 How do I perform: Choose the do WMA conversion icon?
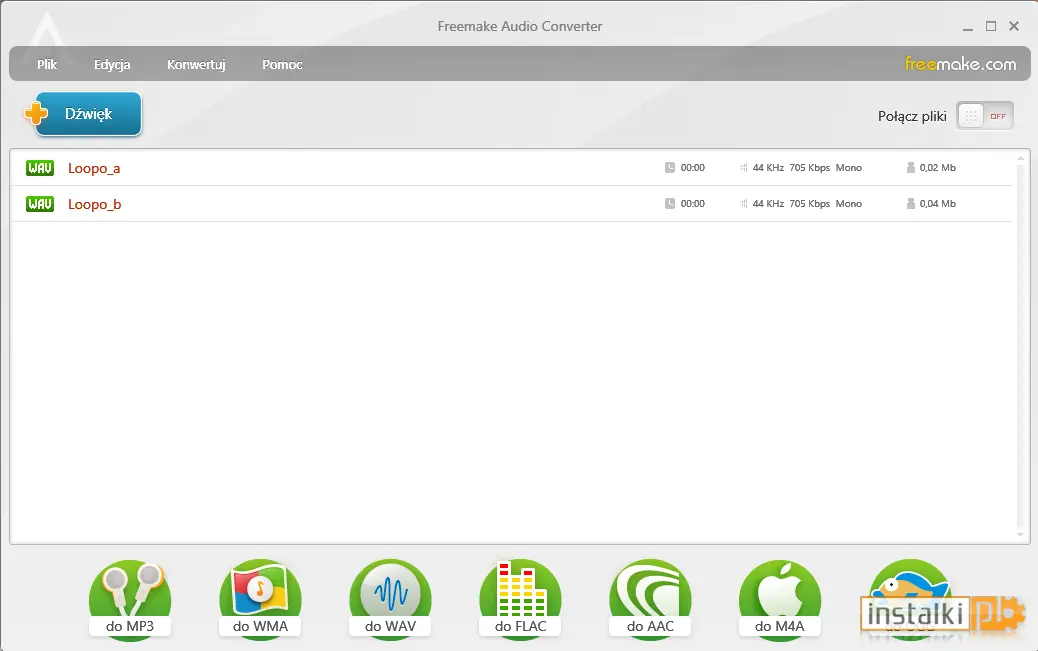tap(260, 599)
